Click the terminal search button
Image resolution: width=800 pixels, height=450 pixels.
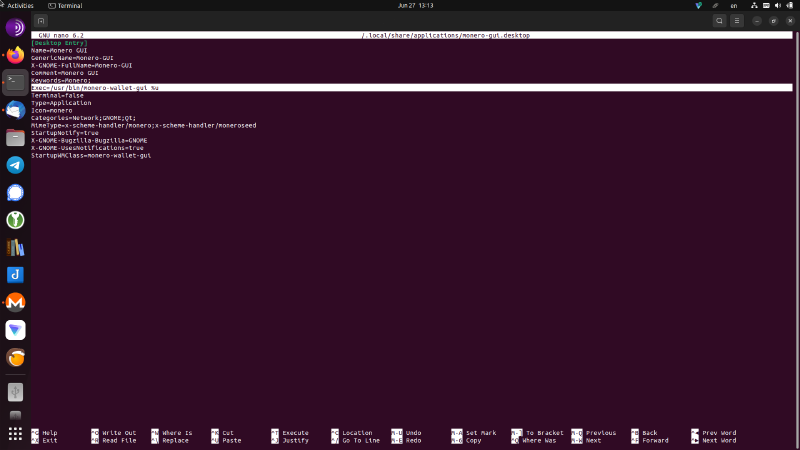pos(719,21)
